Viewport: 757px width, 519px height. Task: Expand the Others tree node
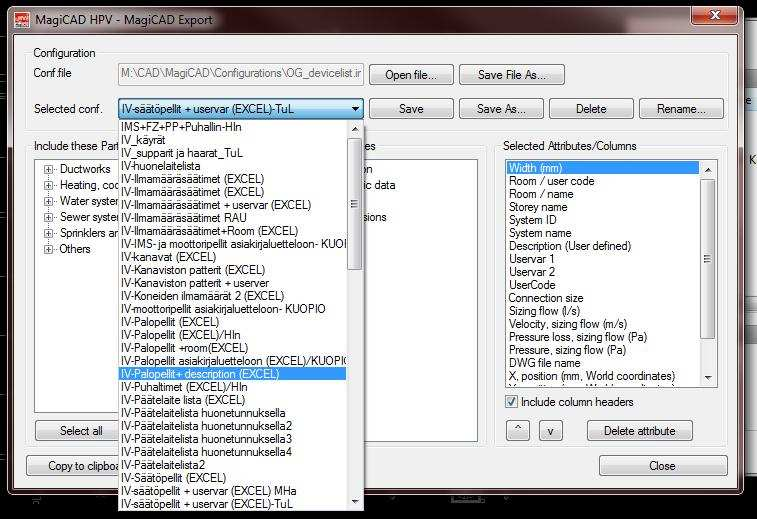48,249
